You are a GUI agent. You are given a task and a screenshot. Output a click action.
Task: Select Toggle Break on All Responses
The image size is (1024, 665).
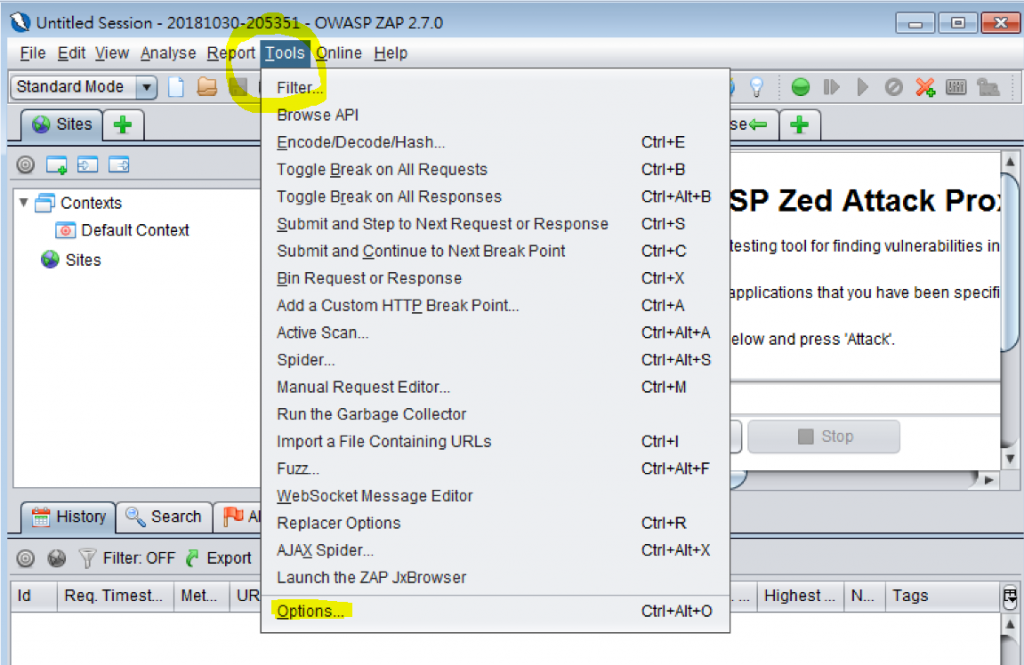[495, 197]
